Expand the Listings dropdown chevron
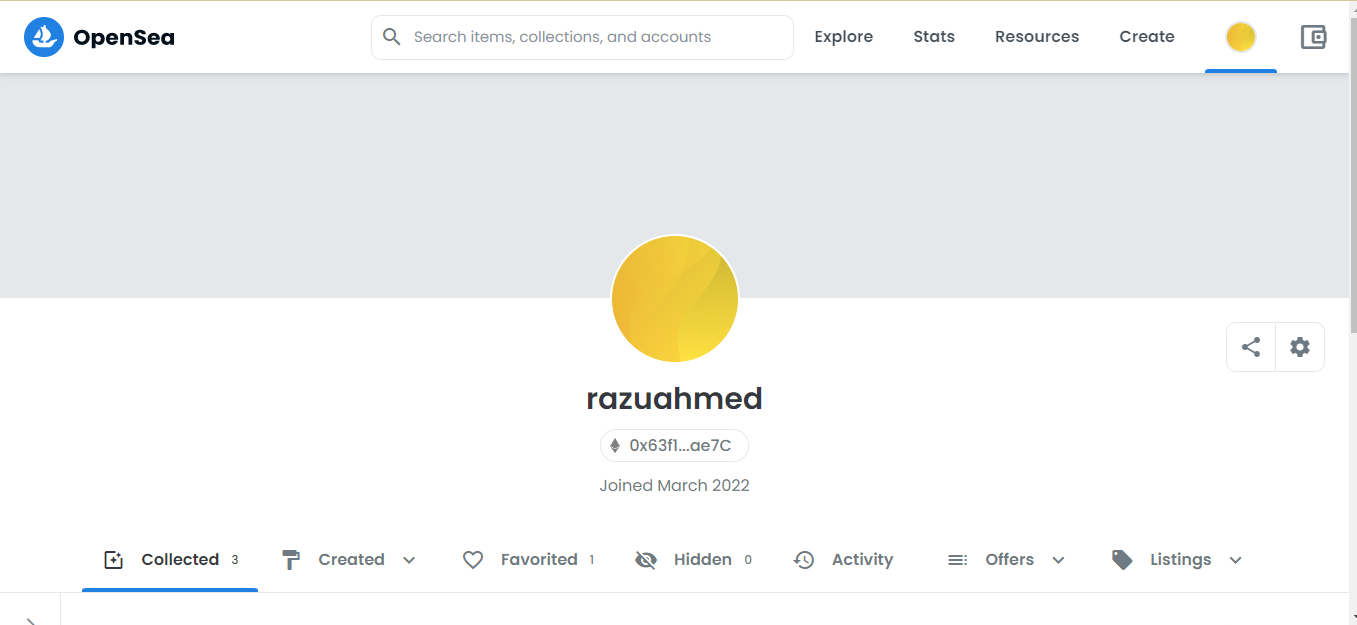 pos(1235,560)
